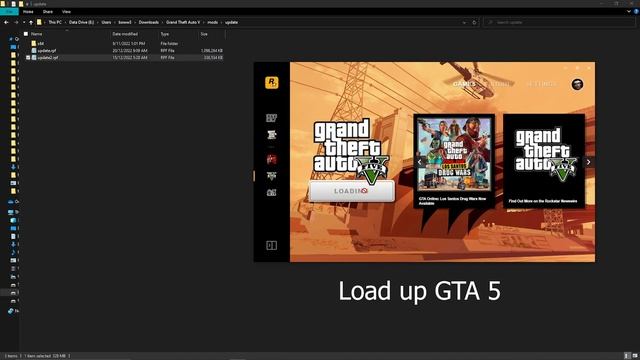Click the File folder type cell for x64
Image resolution: width=640 pixels, height=360 pixels.
click(169, 43)
